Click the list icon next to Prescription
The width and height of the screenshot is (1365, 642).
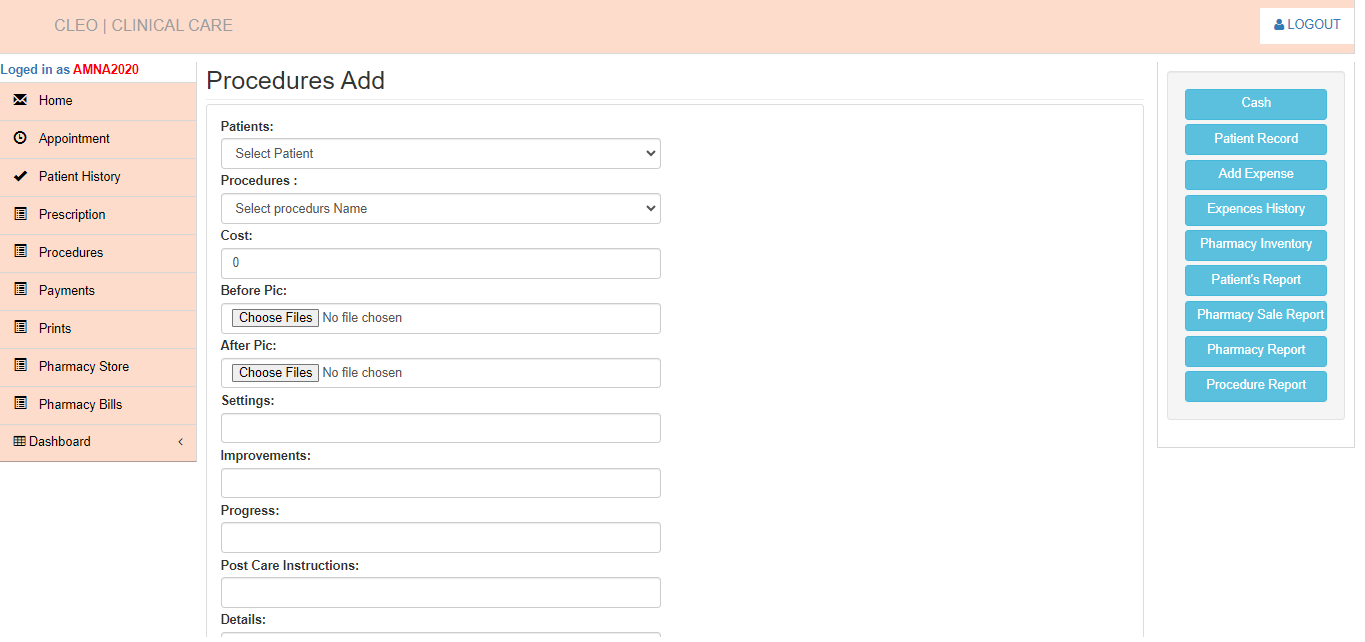(20, 214)
